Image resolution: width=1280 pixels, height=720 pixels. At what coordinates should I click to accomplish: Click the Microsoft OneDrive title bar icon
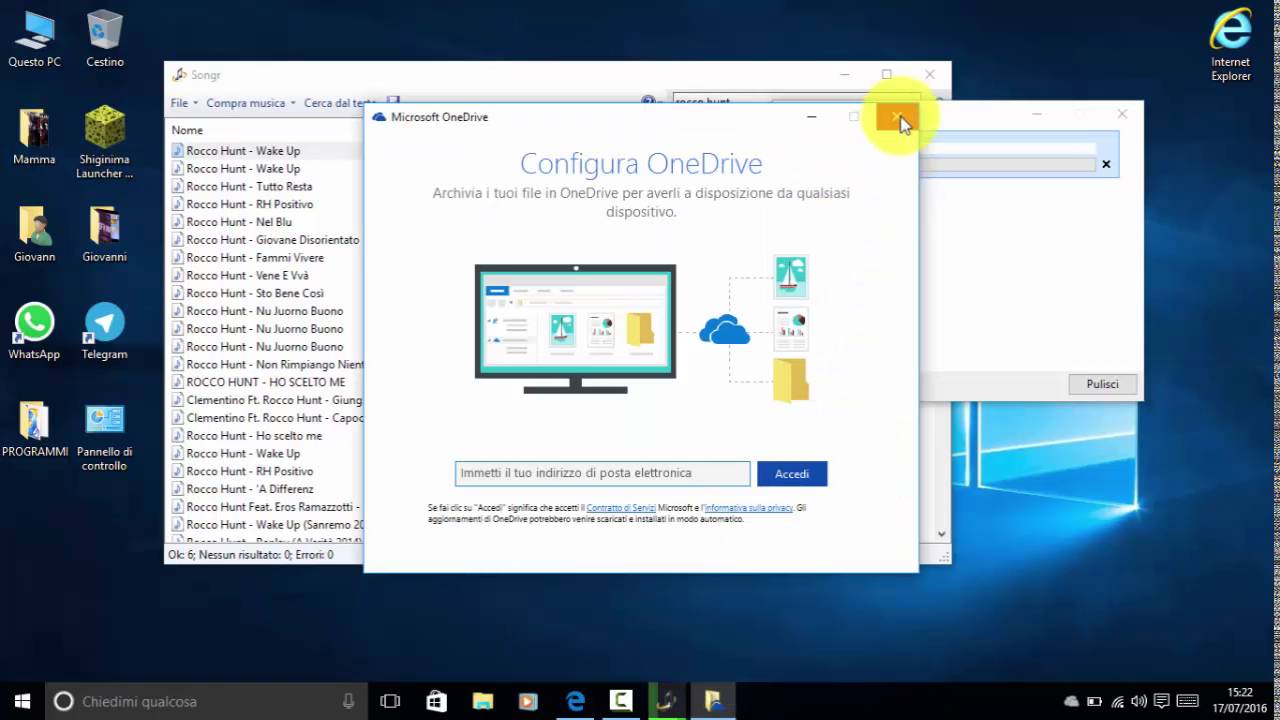pyautogui.click(x=379, y=117)
